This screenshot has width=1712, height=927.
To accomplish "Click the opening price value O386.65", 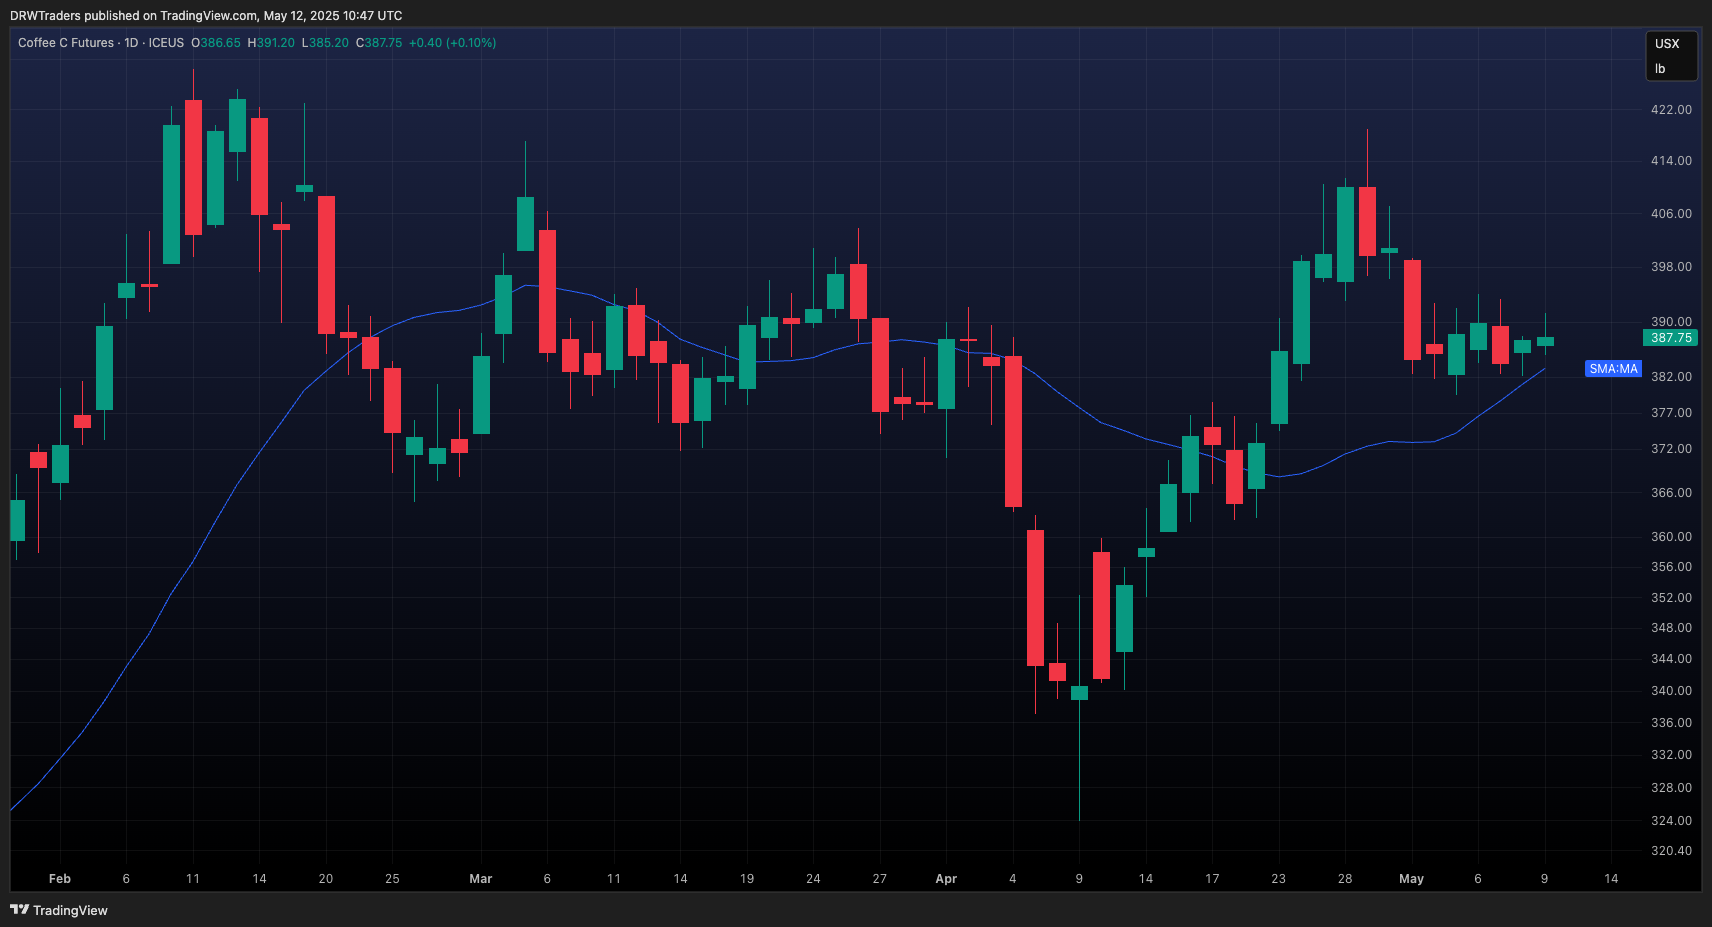I will click(216, 43).
